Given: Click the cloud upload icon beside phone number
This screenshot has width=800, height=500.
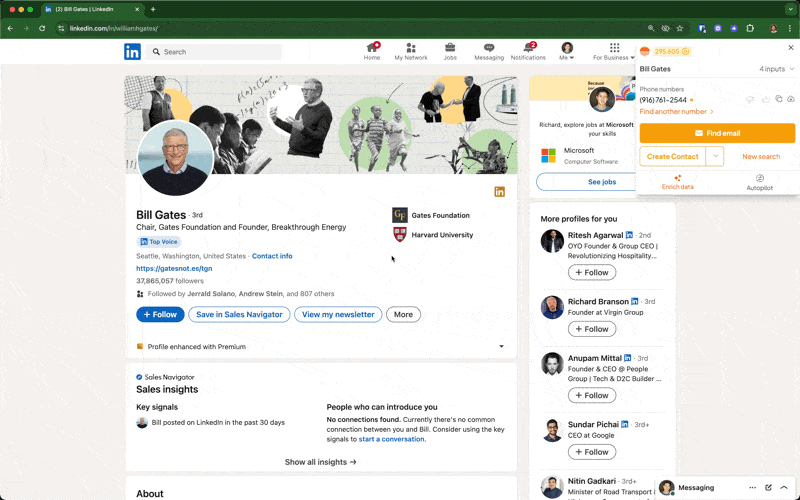Looking at the screenshot, I should [x=791, y=99].
